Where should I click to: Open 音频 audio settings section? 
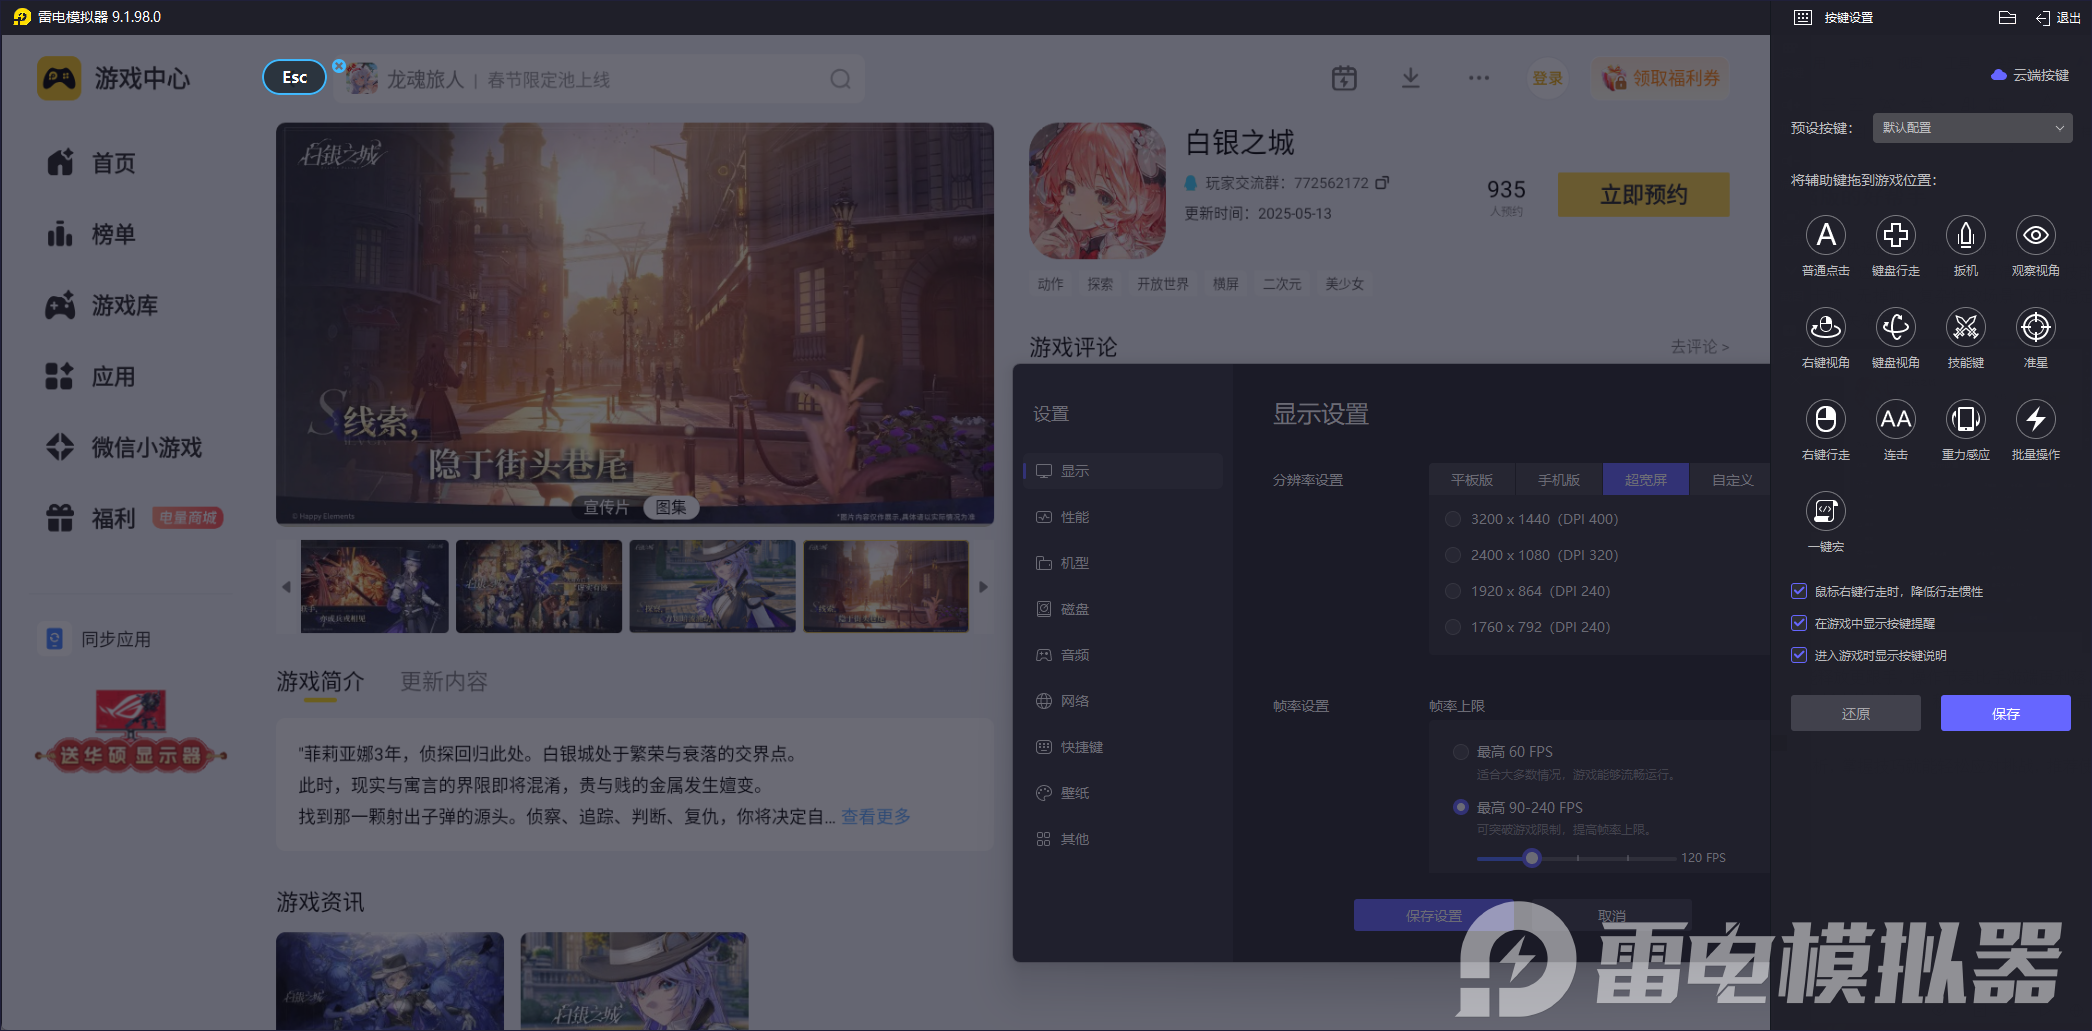[1123, 655]
